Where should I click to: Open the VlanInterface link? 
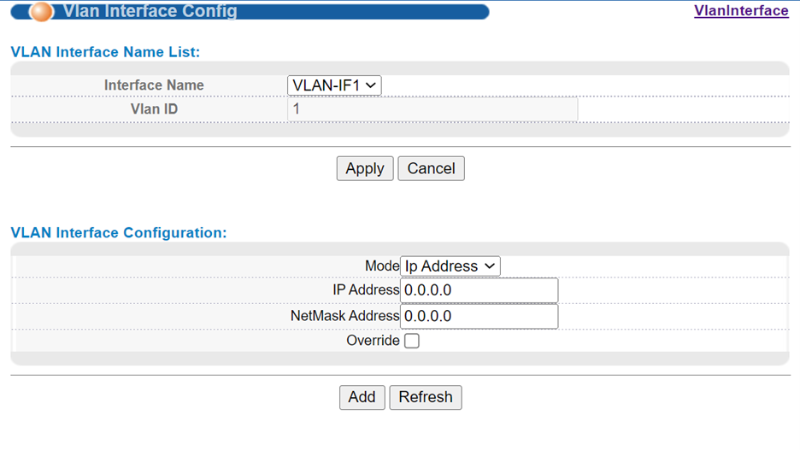[741, 11]
